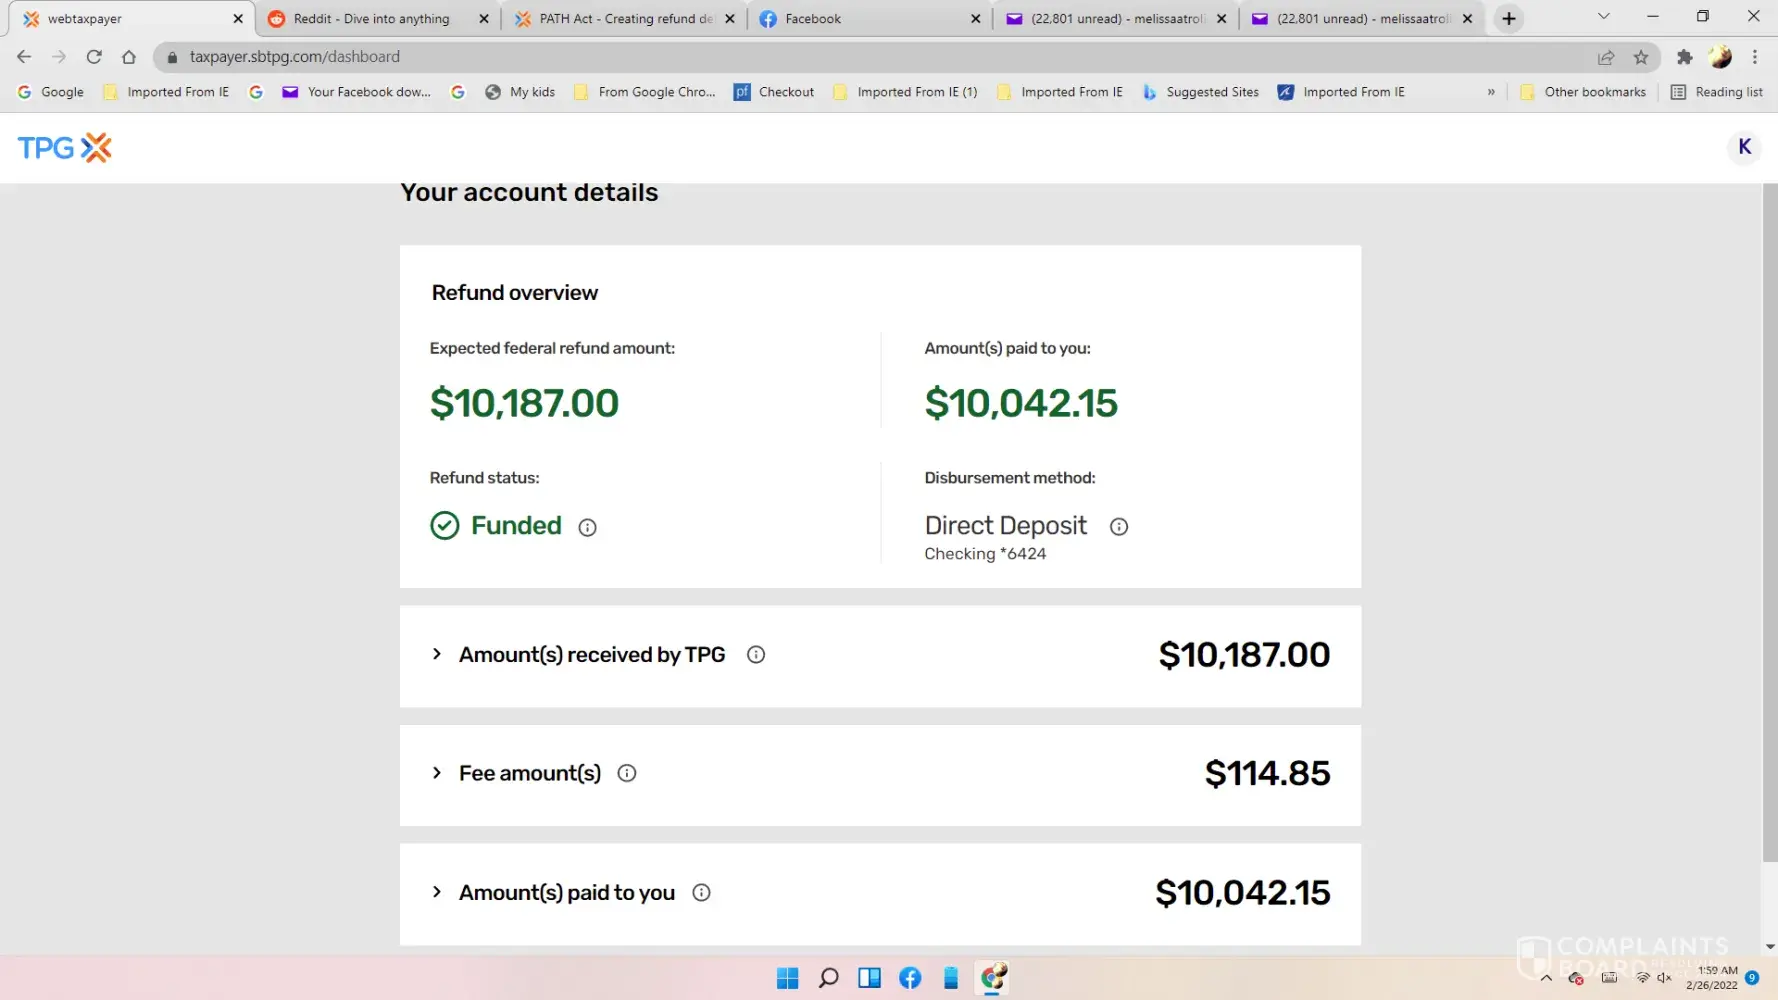The height and width of the screenshot is (1000, 1778).
Task: Click the TPG logo in header
Action: pyautogui.click(x=65, y=148)
